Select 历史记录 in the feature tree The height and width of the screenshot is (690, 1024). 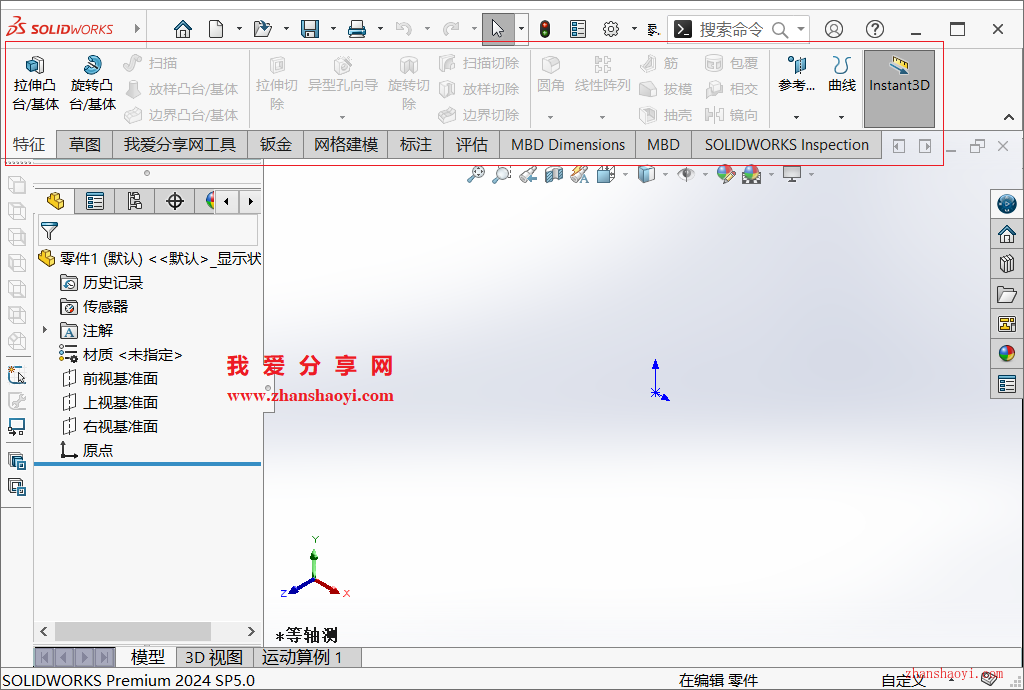coord(101,283)
